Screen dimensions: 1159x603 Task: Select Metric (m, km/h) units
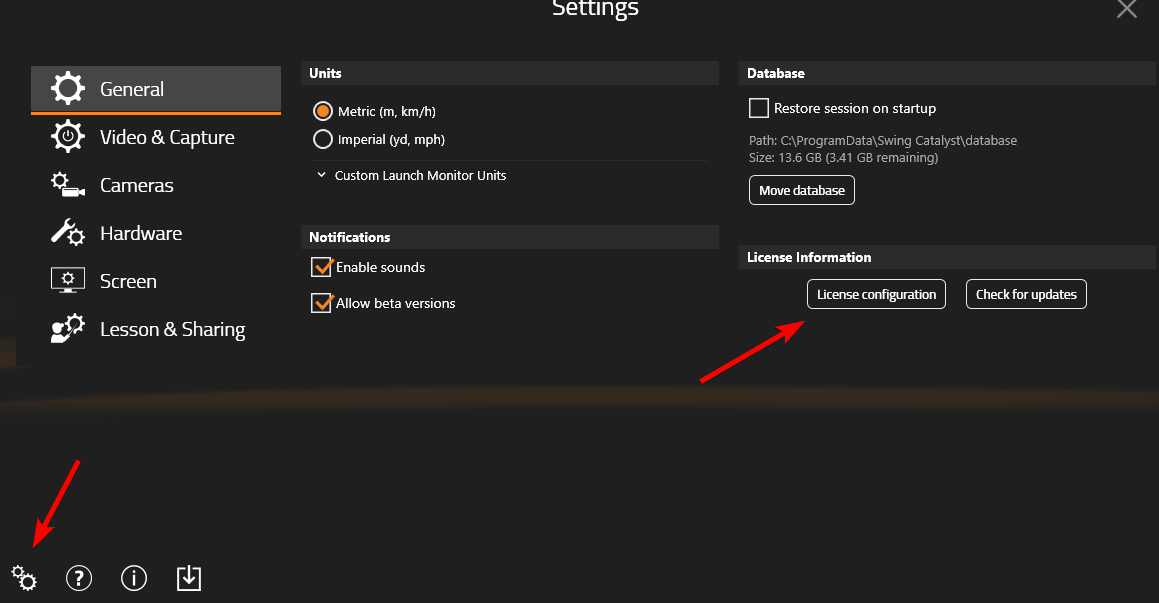pyautogui.click(x=322, y=111)
